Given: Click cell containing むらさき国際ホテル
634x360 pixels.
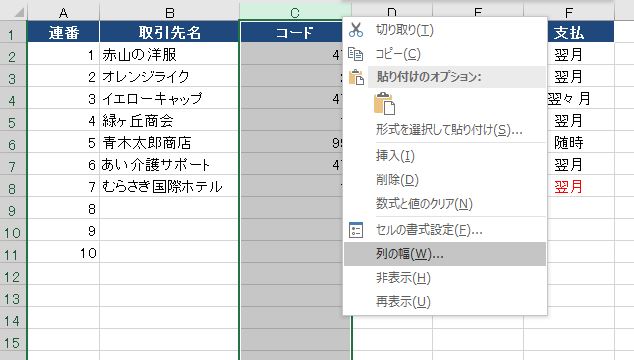Looking at the screenshot, I should tap(169, 186).
